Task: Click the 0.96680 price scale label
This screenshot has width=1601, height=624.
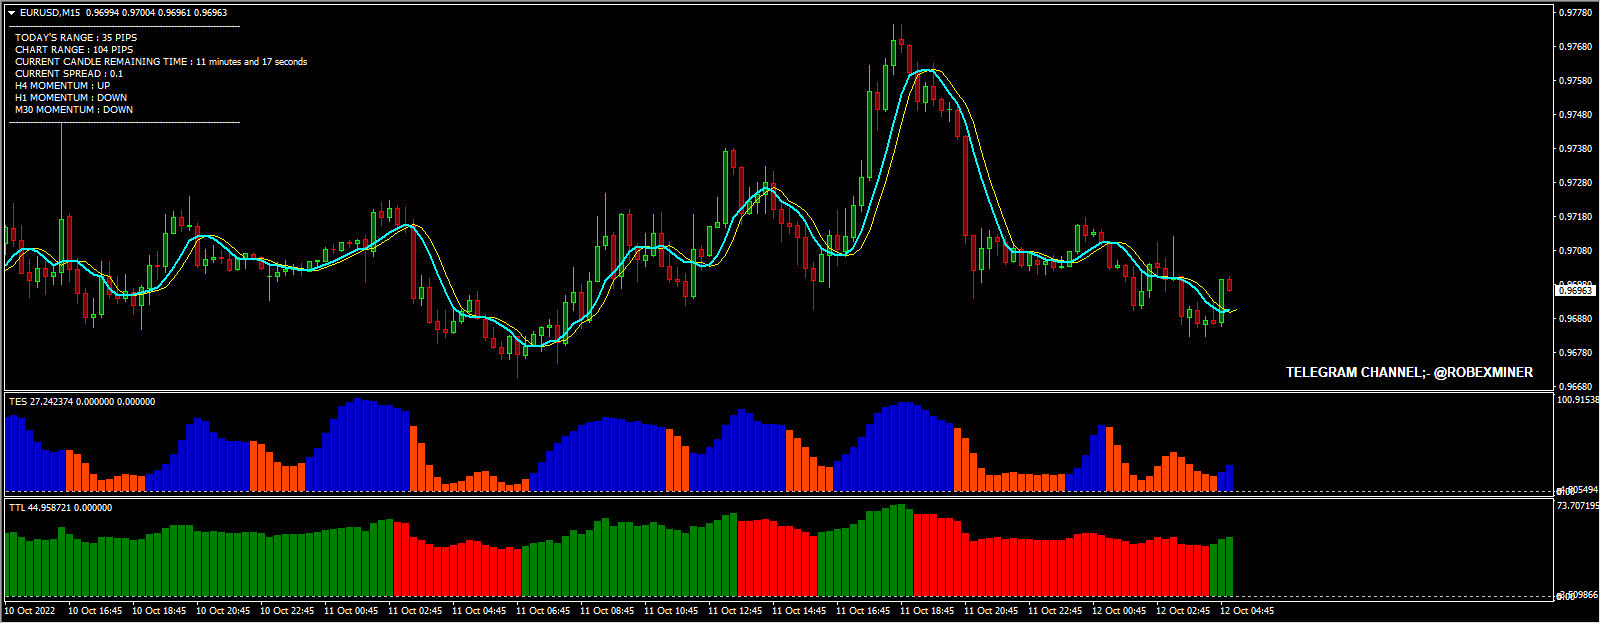Action: (x=1576, y=387)
